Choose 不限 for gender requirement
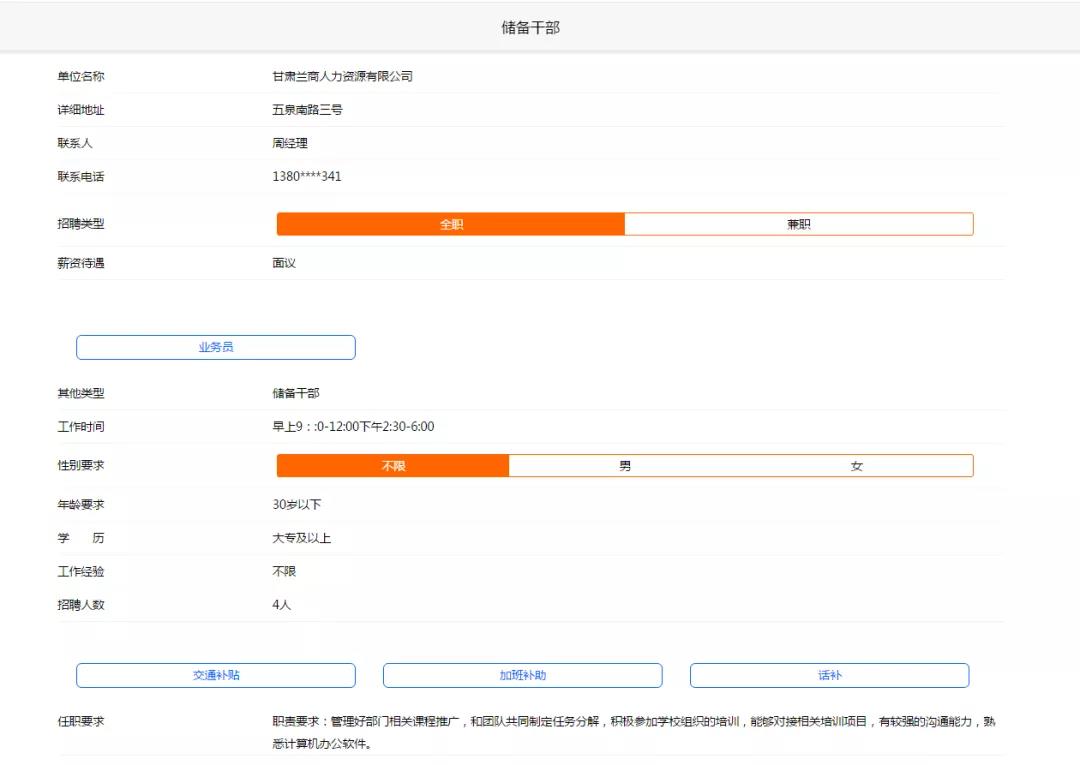This screenshot has height=765, width=1080. (393, 466)
